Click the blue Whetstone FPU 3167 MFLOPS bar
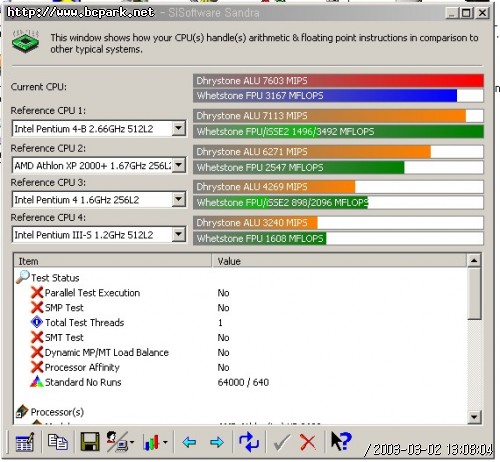 [x=338, y=96]
